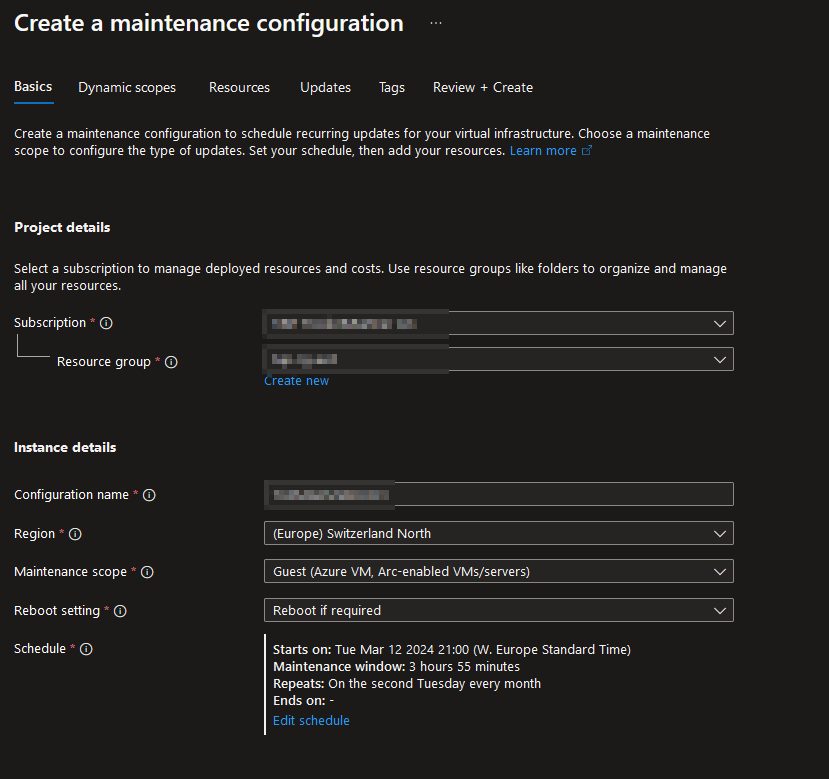
Task: Click the 'Project details' heading
Action: (62, 227)
